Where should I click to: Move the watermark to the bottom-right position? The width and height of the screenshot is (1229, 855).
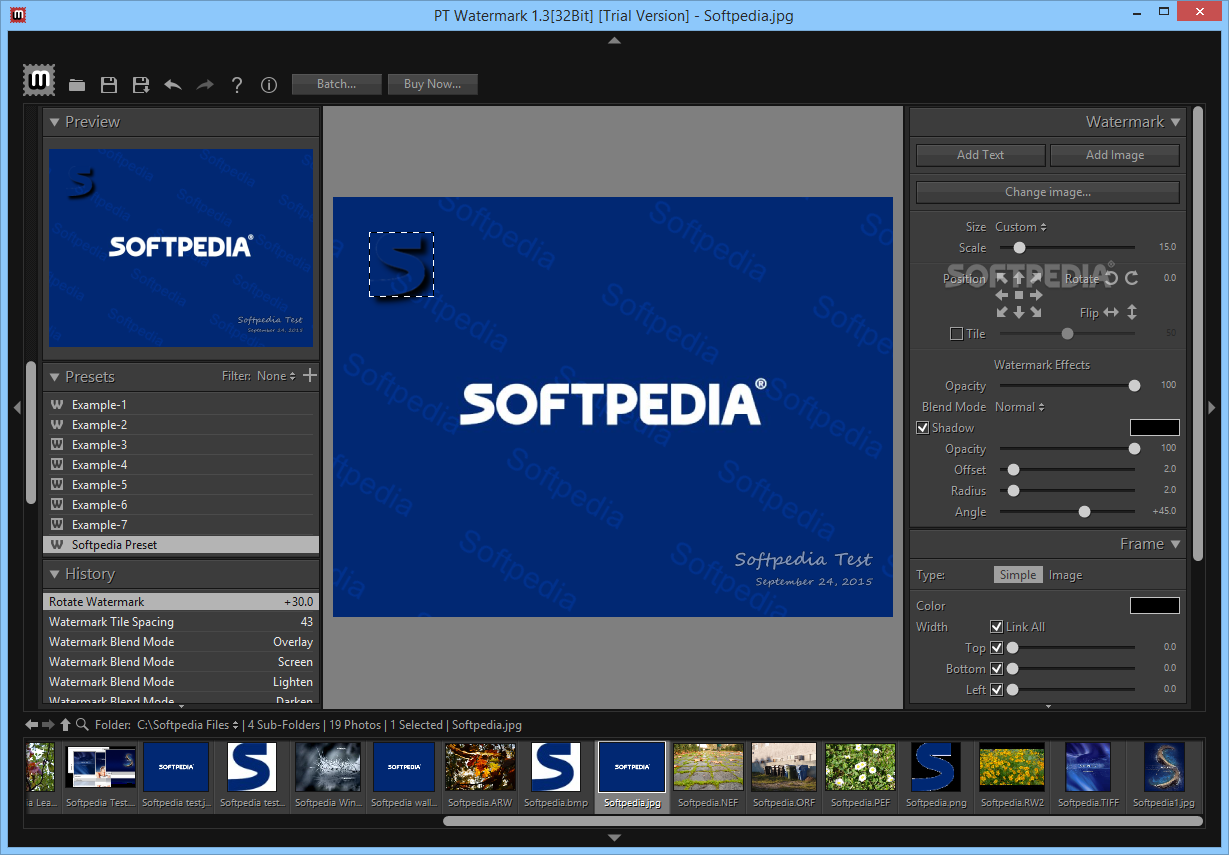point(1036,312)
